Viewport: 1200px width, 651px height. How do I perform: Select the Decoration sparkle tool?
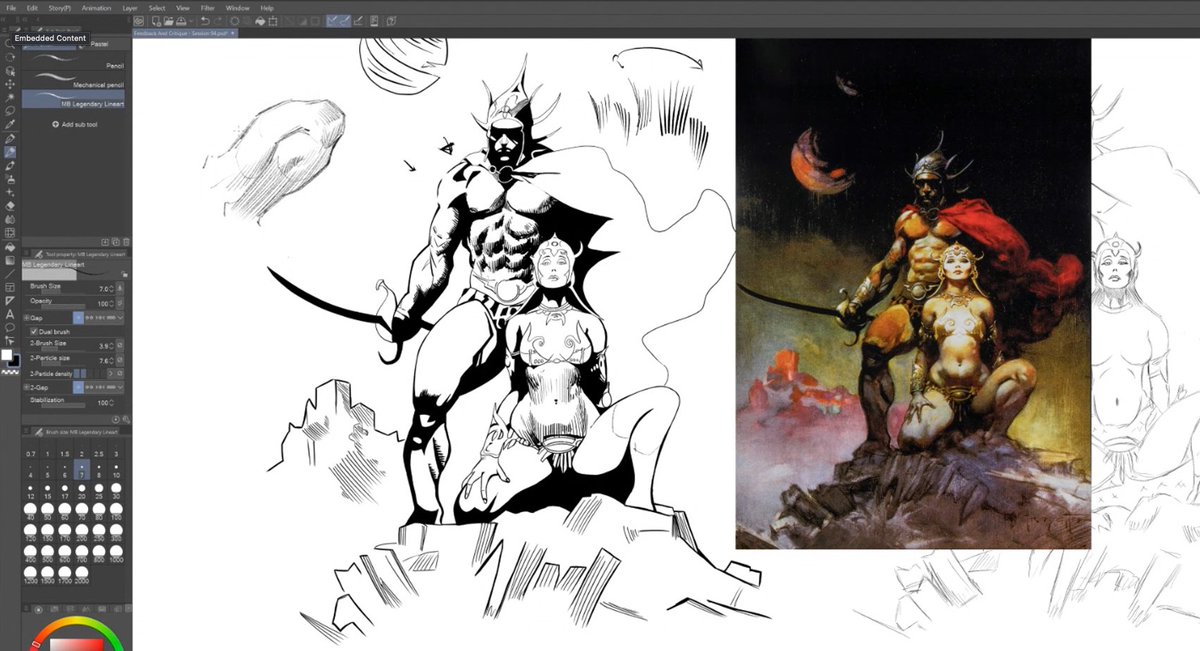10,192
